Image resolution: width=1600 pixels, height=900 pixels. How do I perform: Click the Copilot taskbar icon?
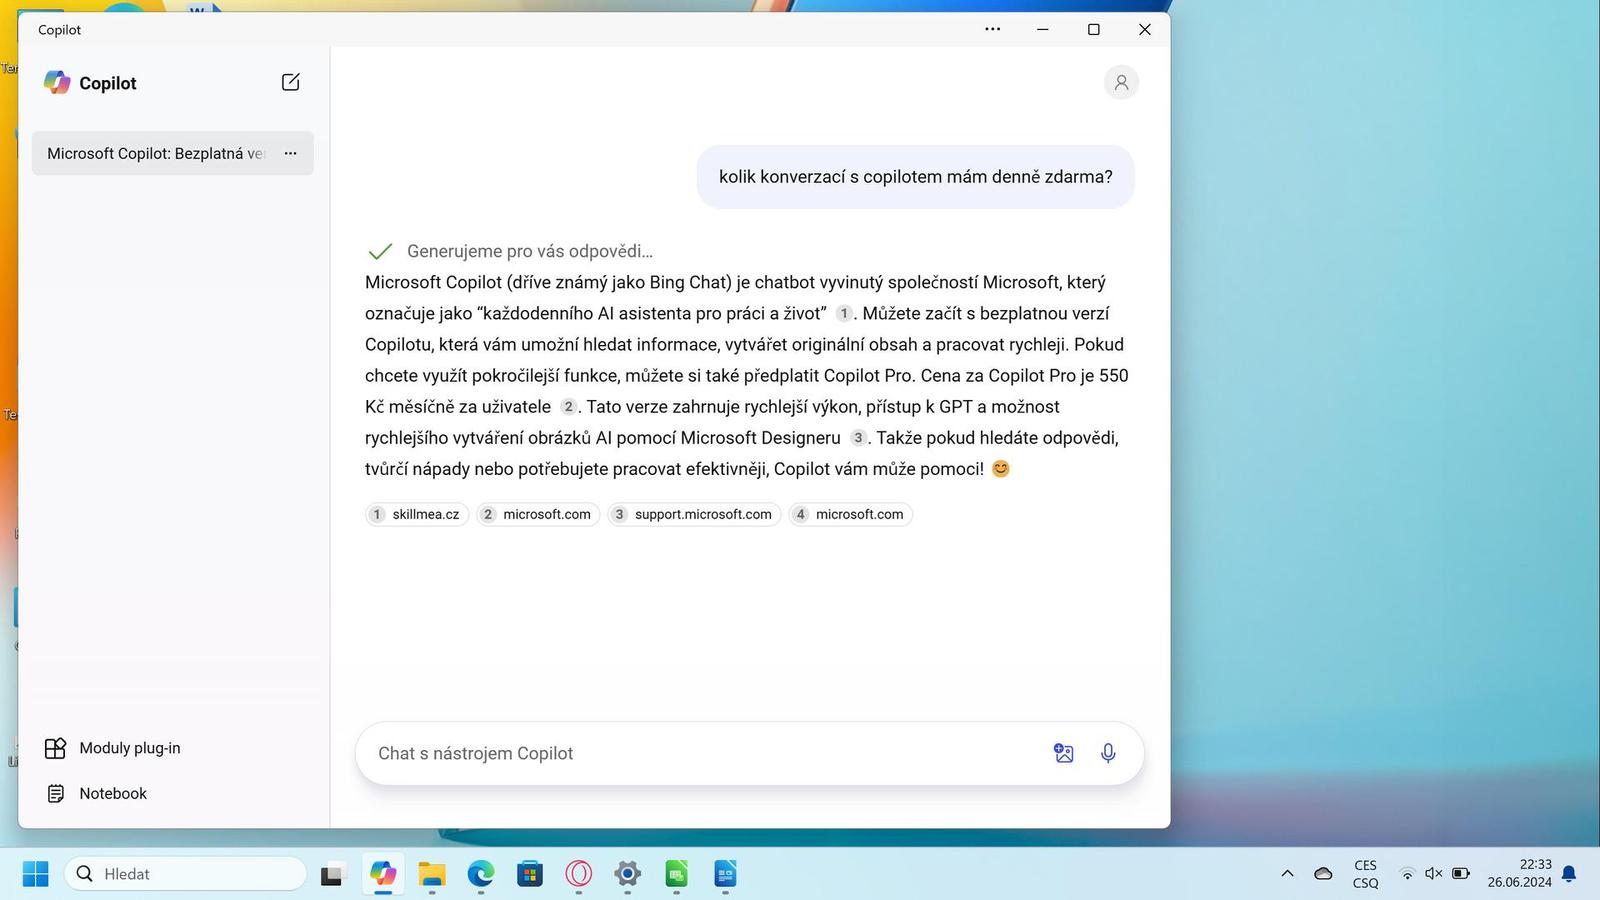coord(382,874)
